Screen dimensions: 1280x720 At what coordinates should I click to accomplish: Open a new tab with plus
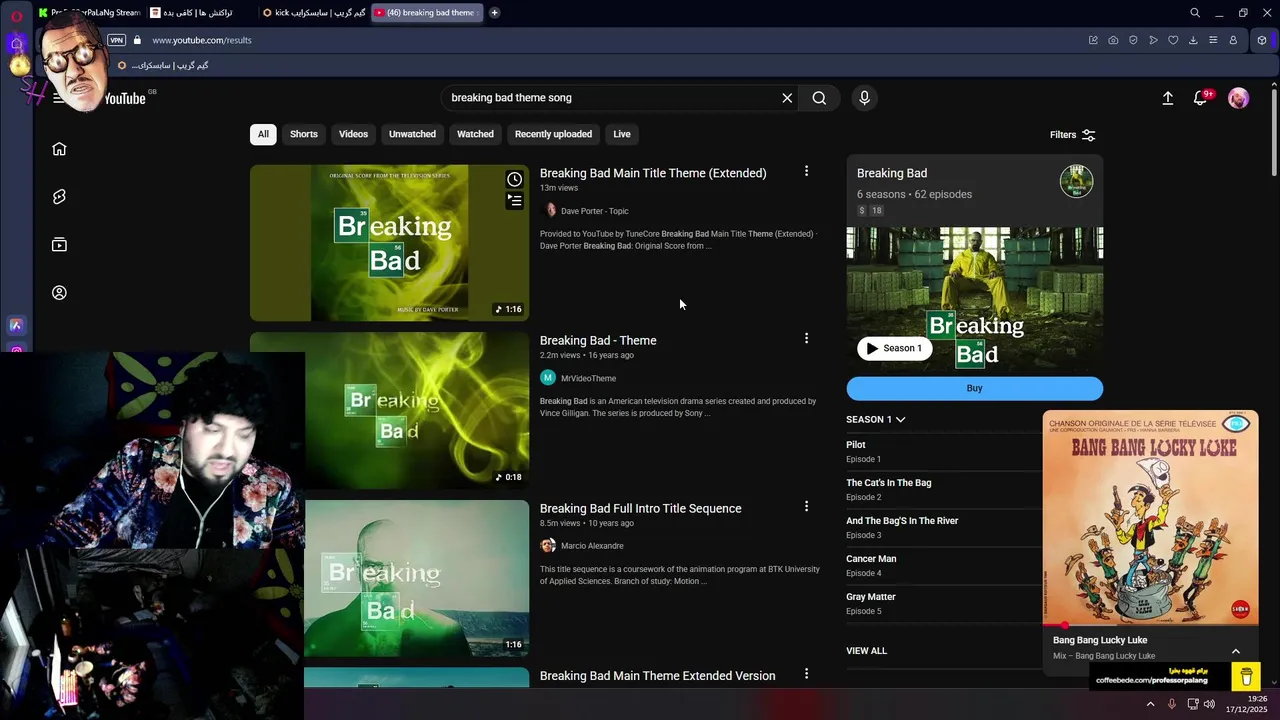(494, 13)
